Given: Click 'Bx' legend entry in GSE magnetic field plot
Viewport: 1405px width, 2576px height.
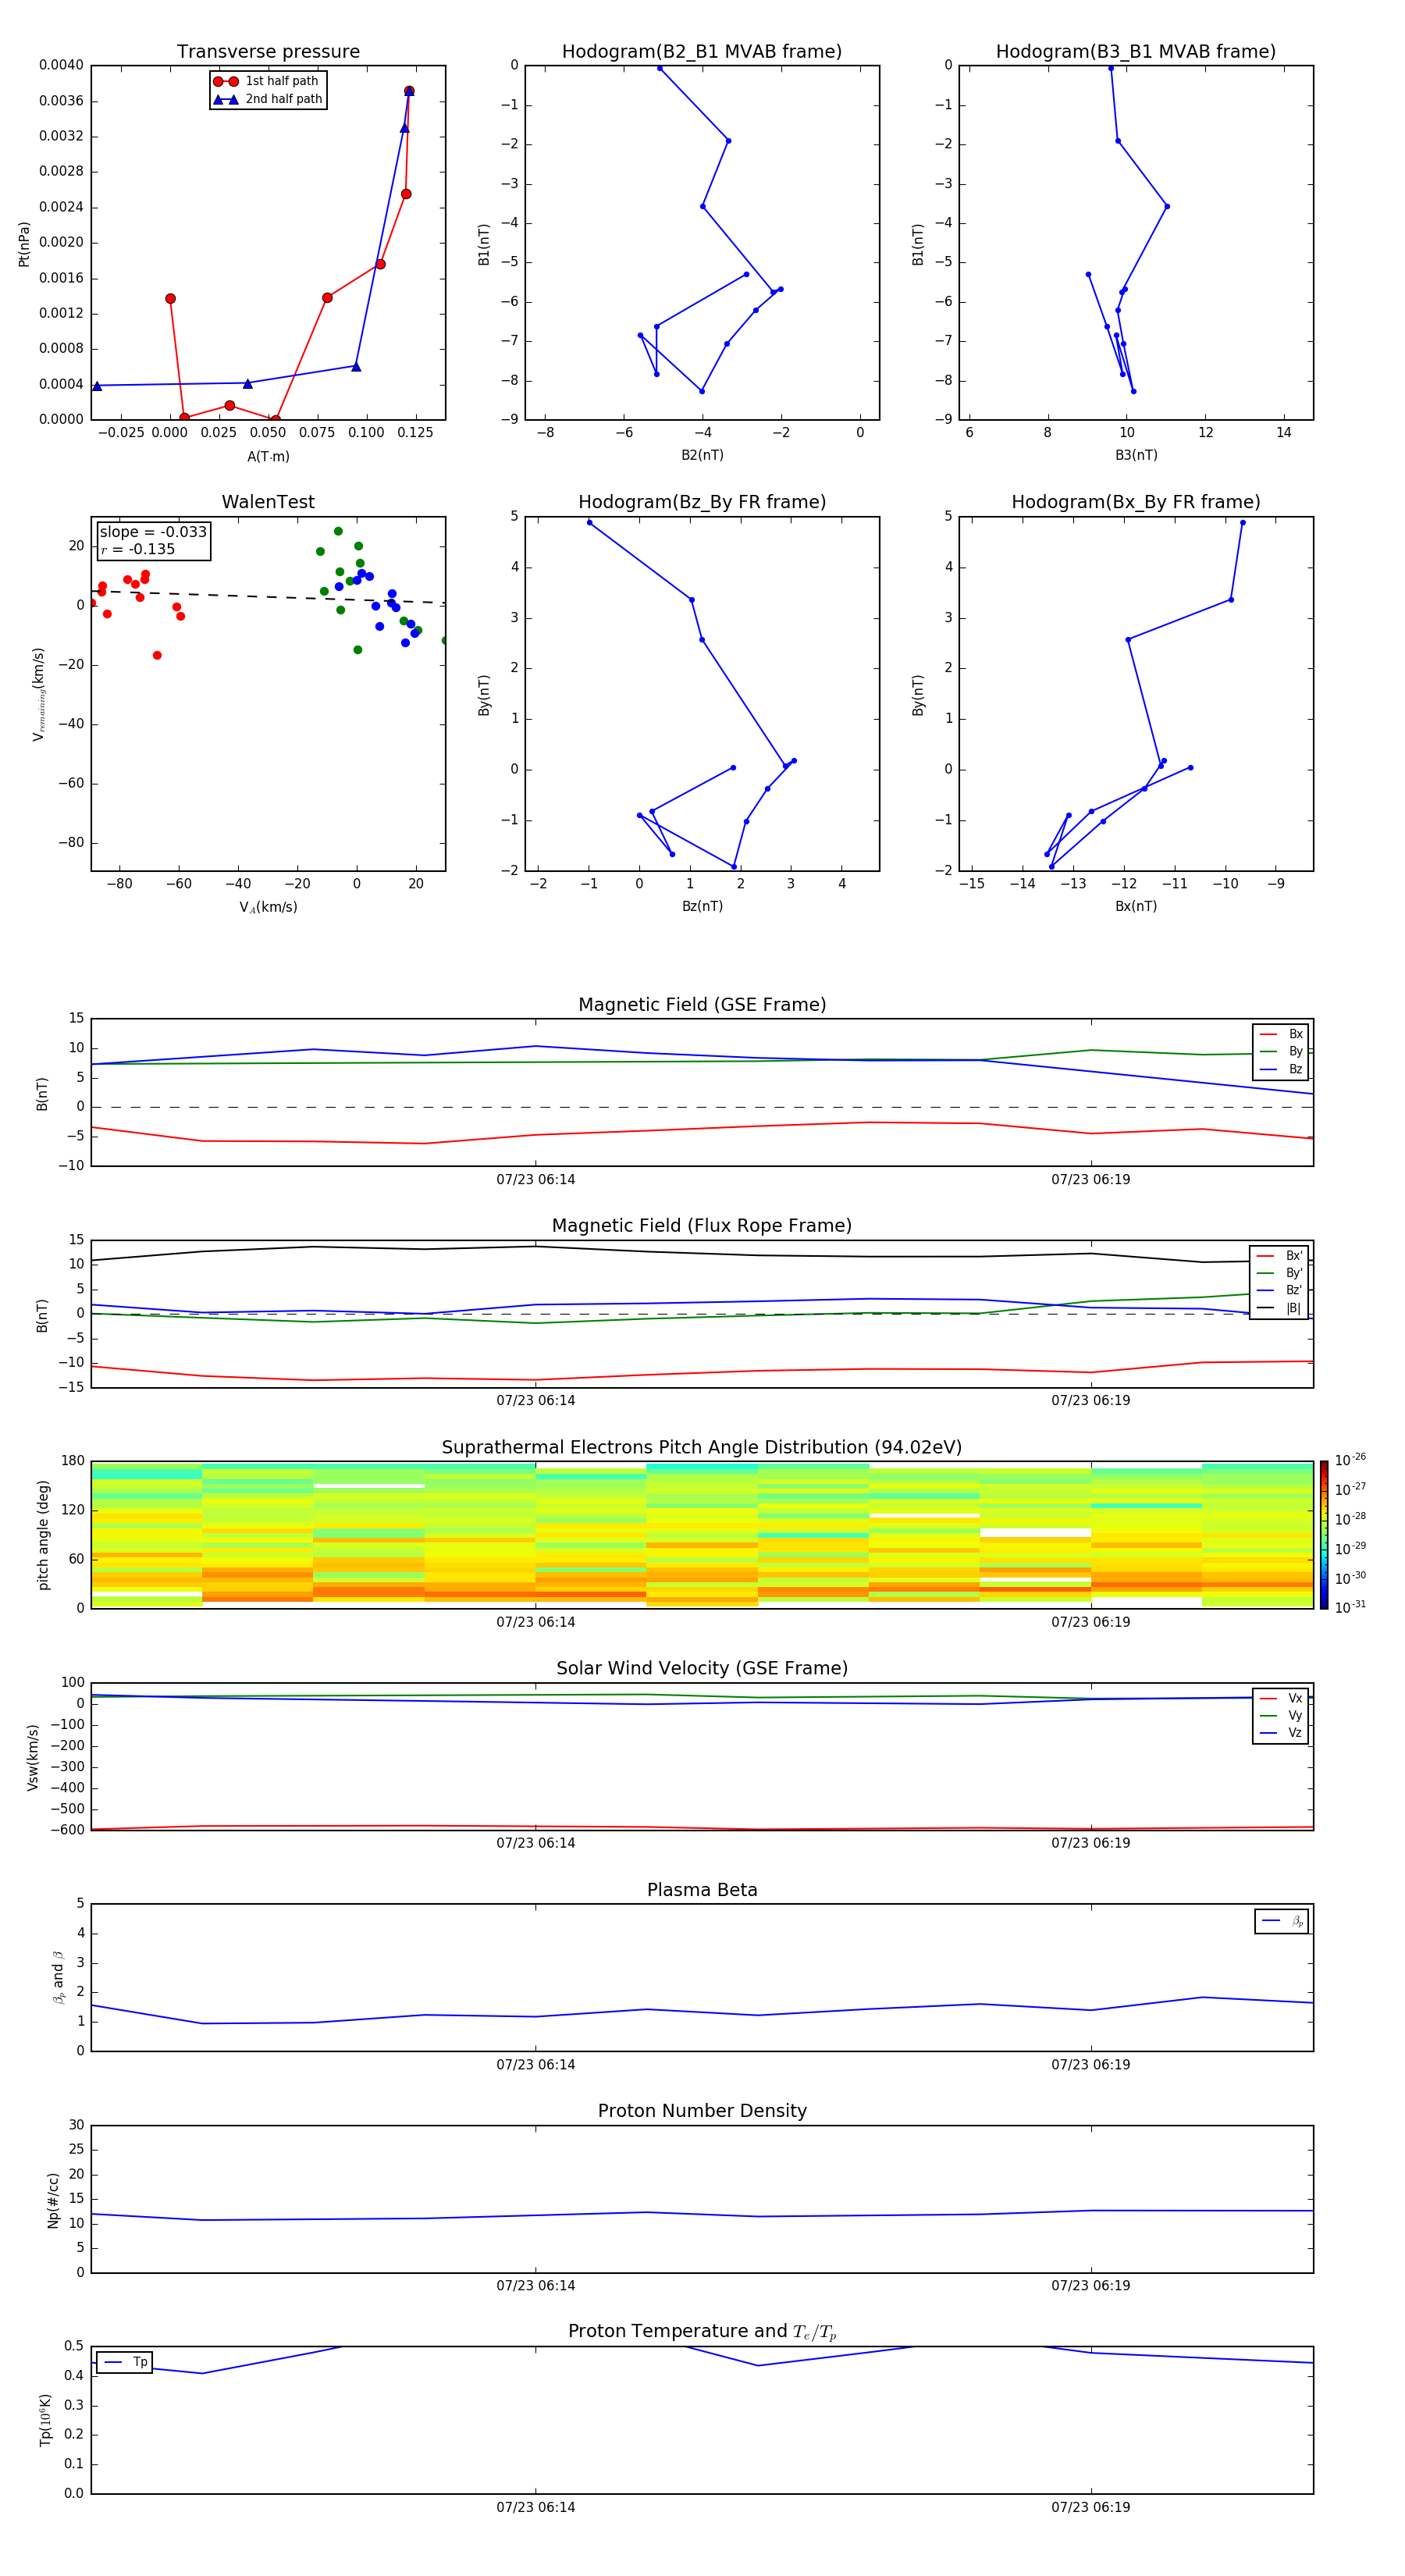Looking at the screenshot, I should [x=1281, y=1034].
